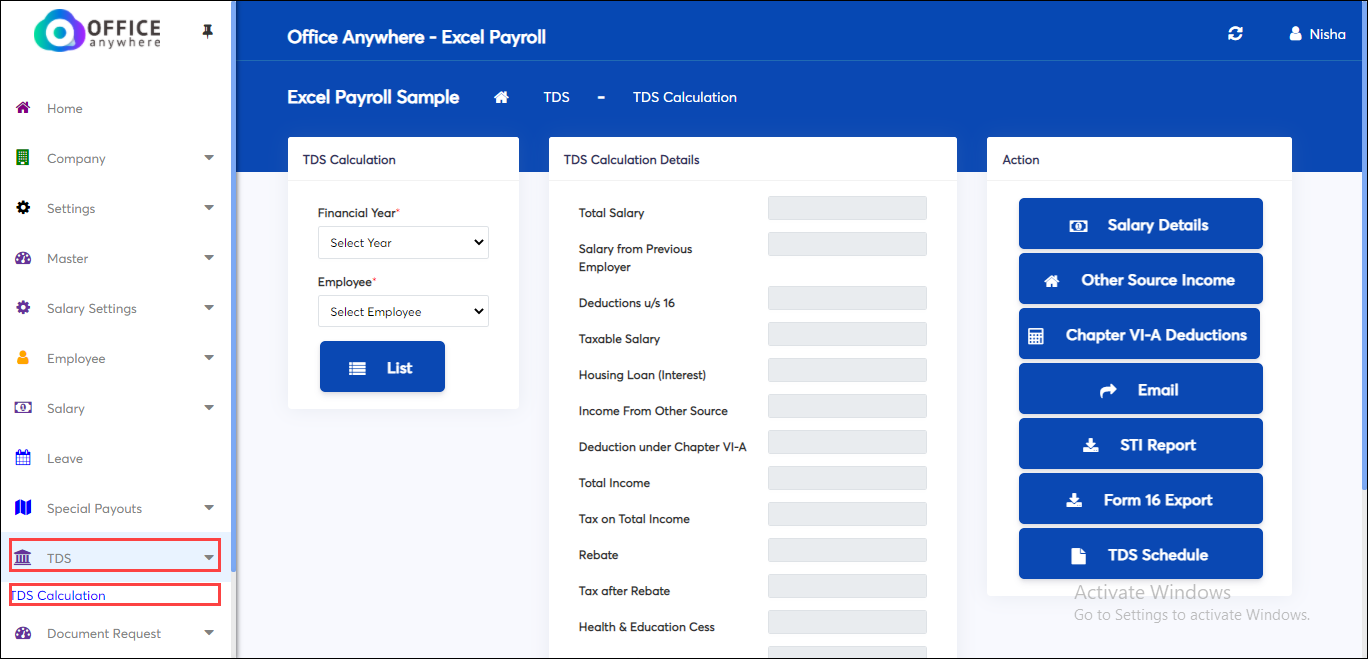Click the Settings gear icon
Viewport: 1368px width, 659px height.
23,208
